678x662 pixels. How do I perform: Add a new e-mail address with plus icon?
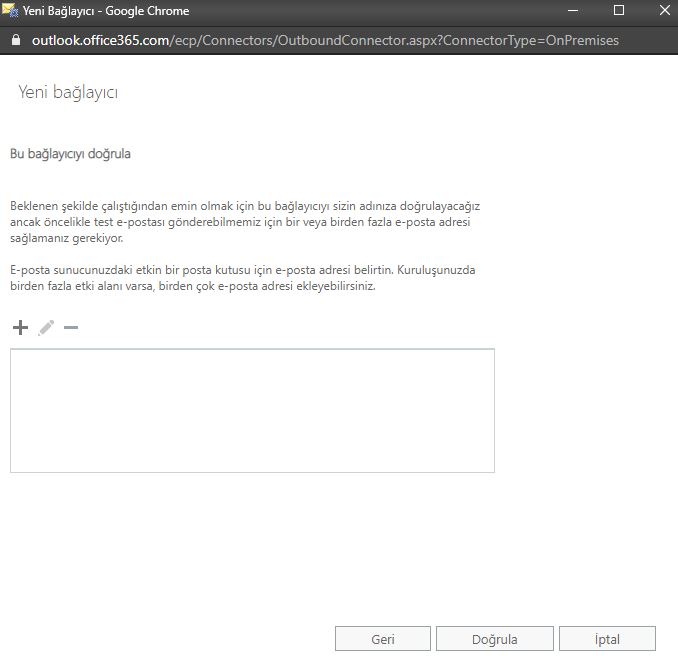[20, 327]
